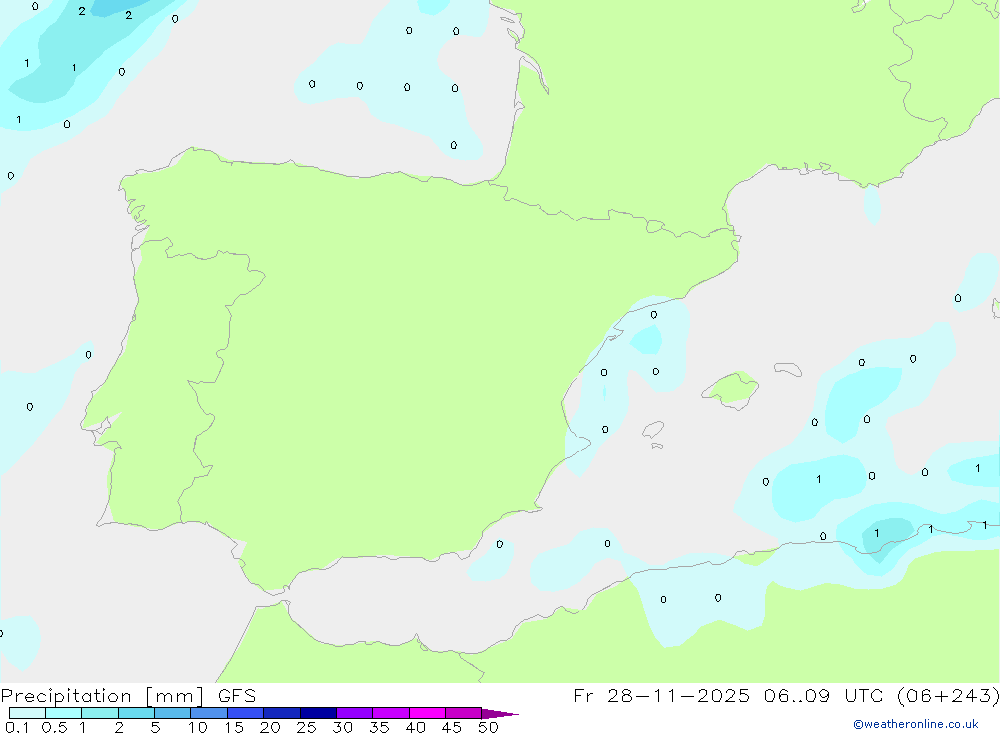This screenshot has height=733, width=1000.
Task: Click the '0.1' legend scale label
Action: tap(17, 727)
